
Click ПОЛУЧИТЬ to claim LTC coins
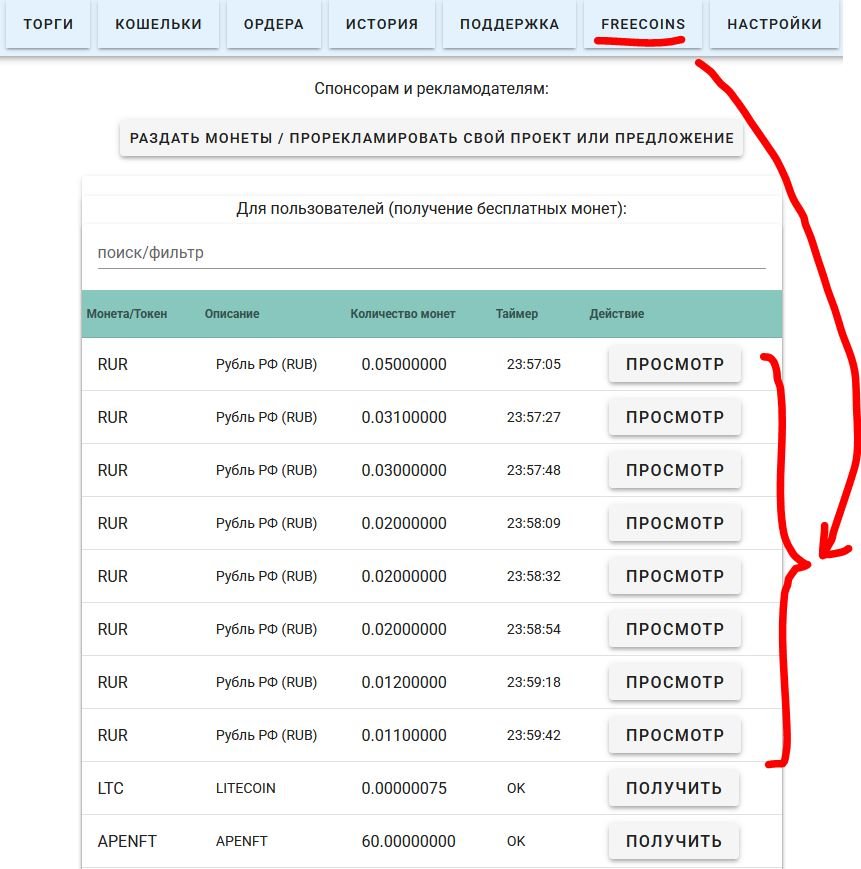[x=674, y=788]
